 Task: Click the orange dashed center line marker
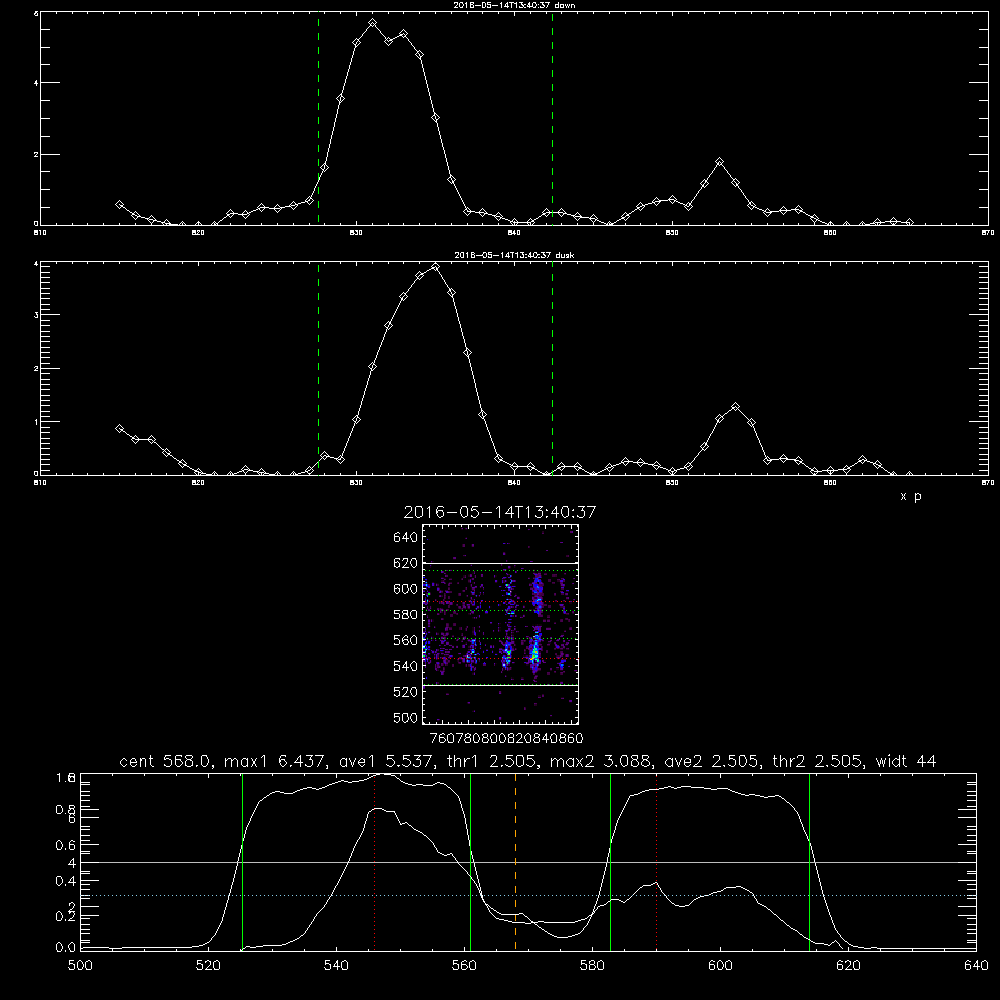click(515, 861)
